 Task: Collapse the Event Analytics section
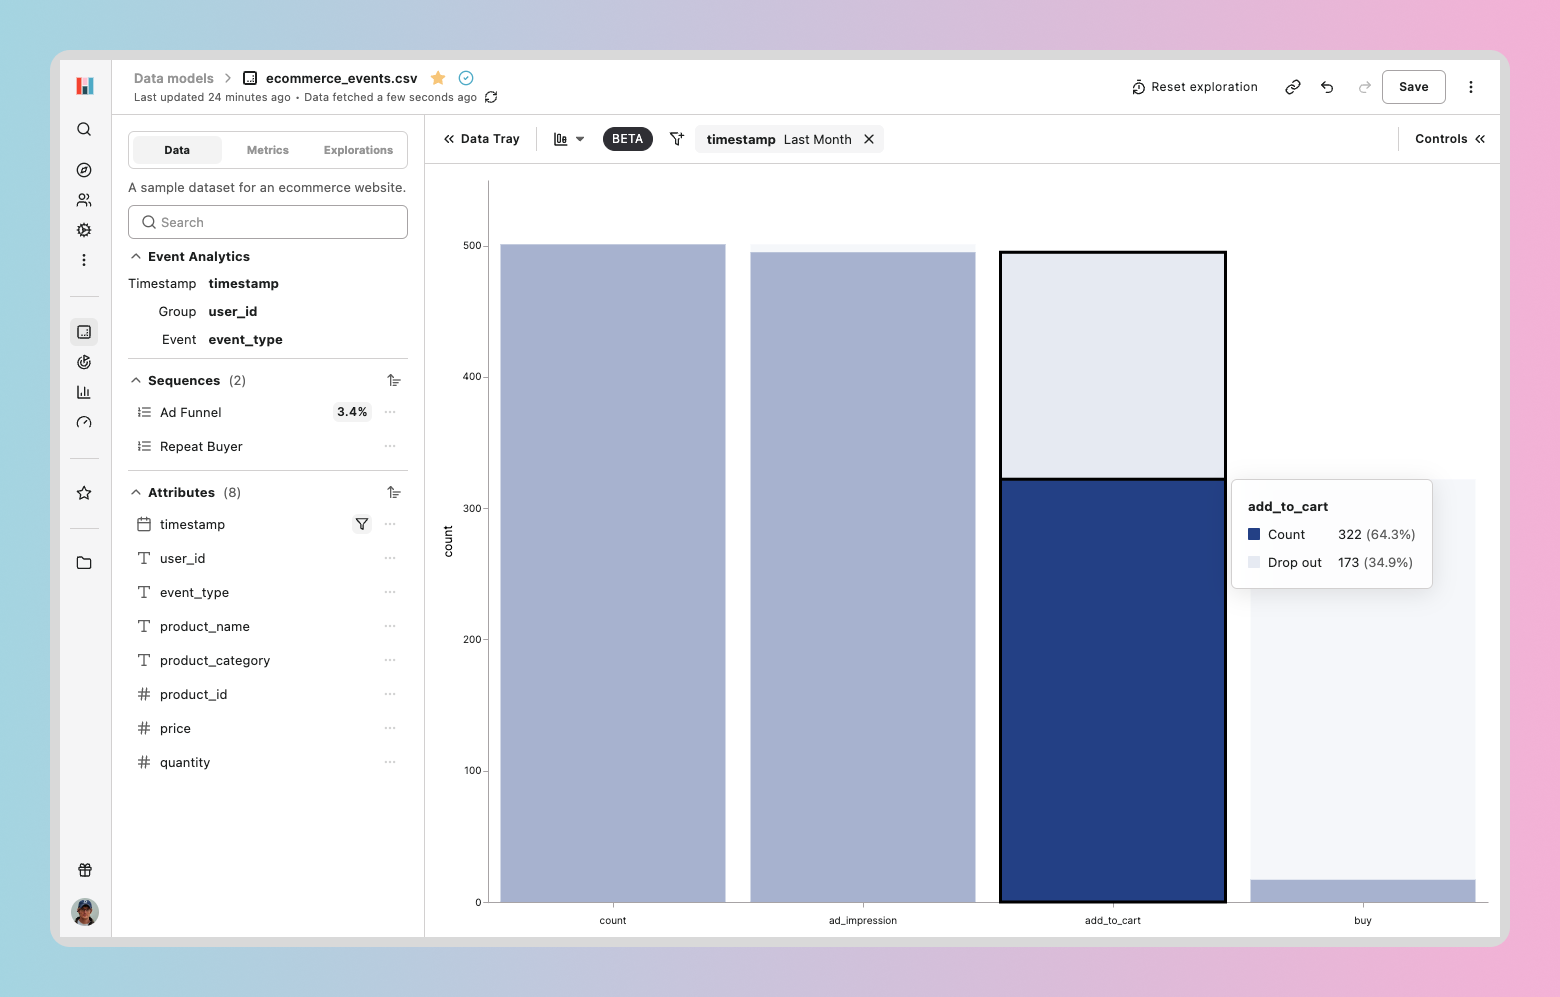(136, 257)
